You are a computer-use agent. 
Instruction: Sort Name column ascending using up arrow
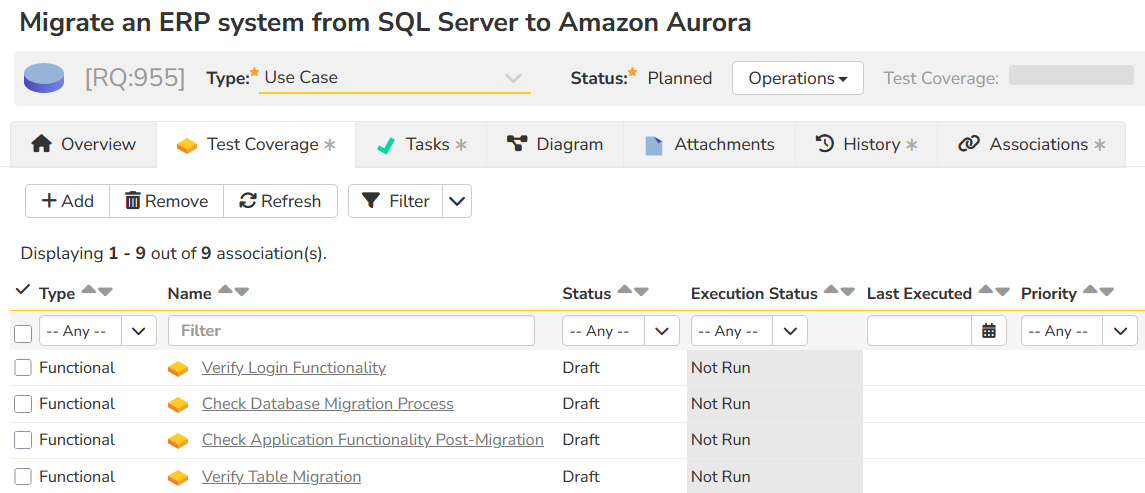(x=225, y=291)
